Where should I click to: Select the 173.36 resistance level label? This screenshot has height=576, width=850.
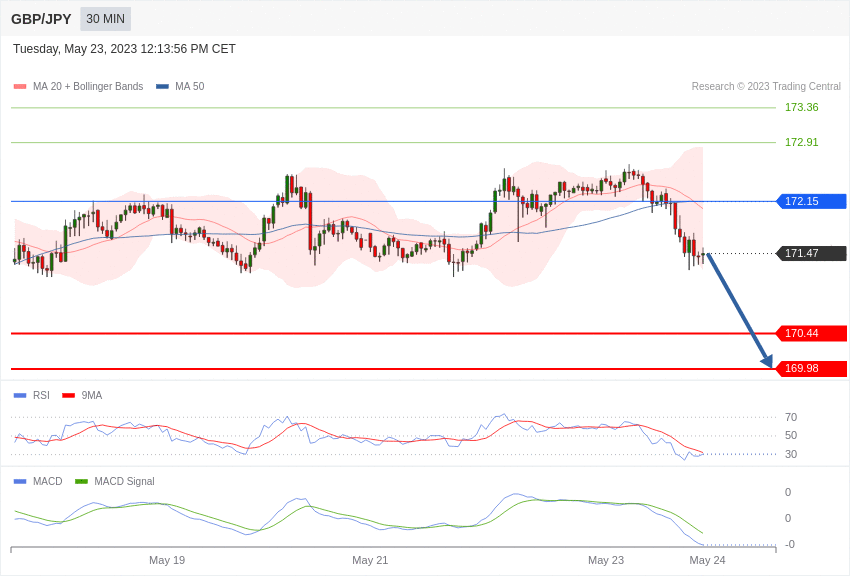pyautogui.click(x=802, y=107)
